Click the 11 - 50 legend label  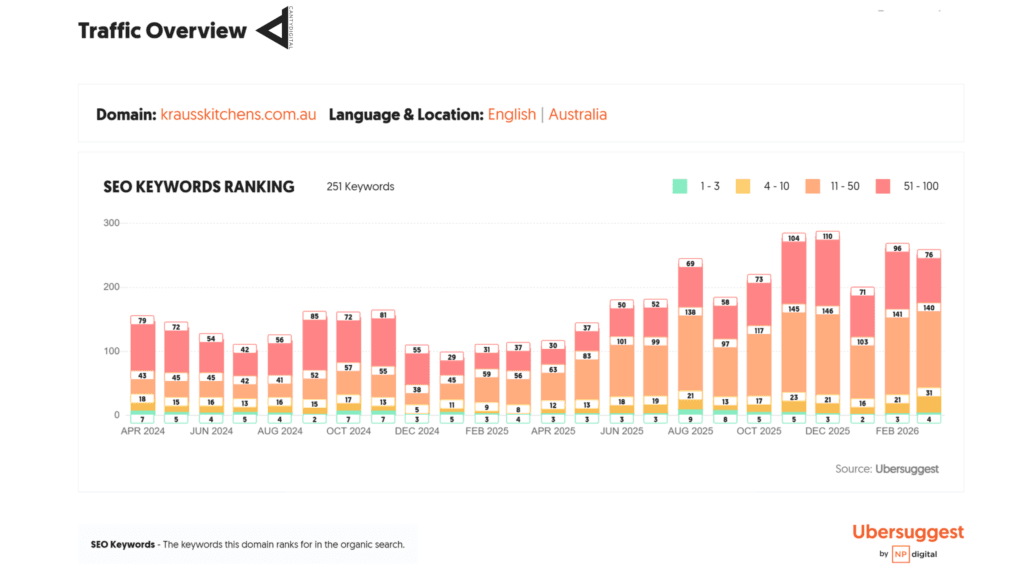coord(845,186)
